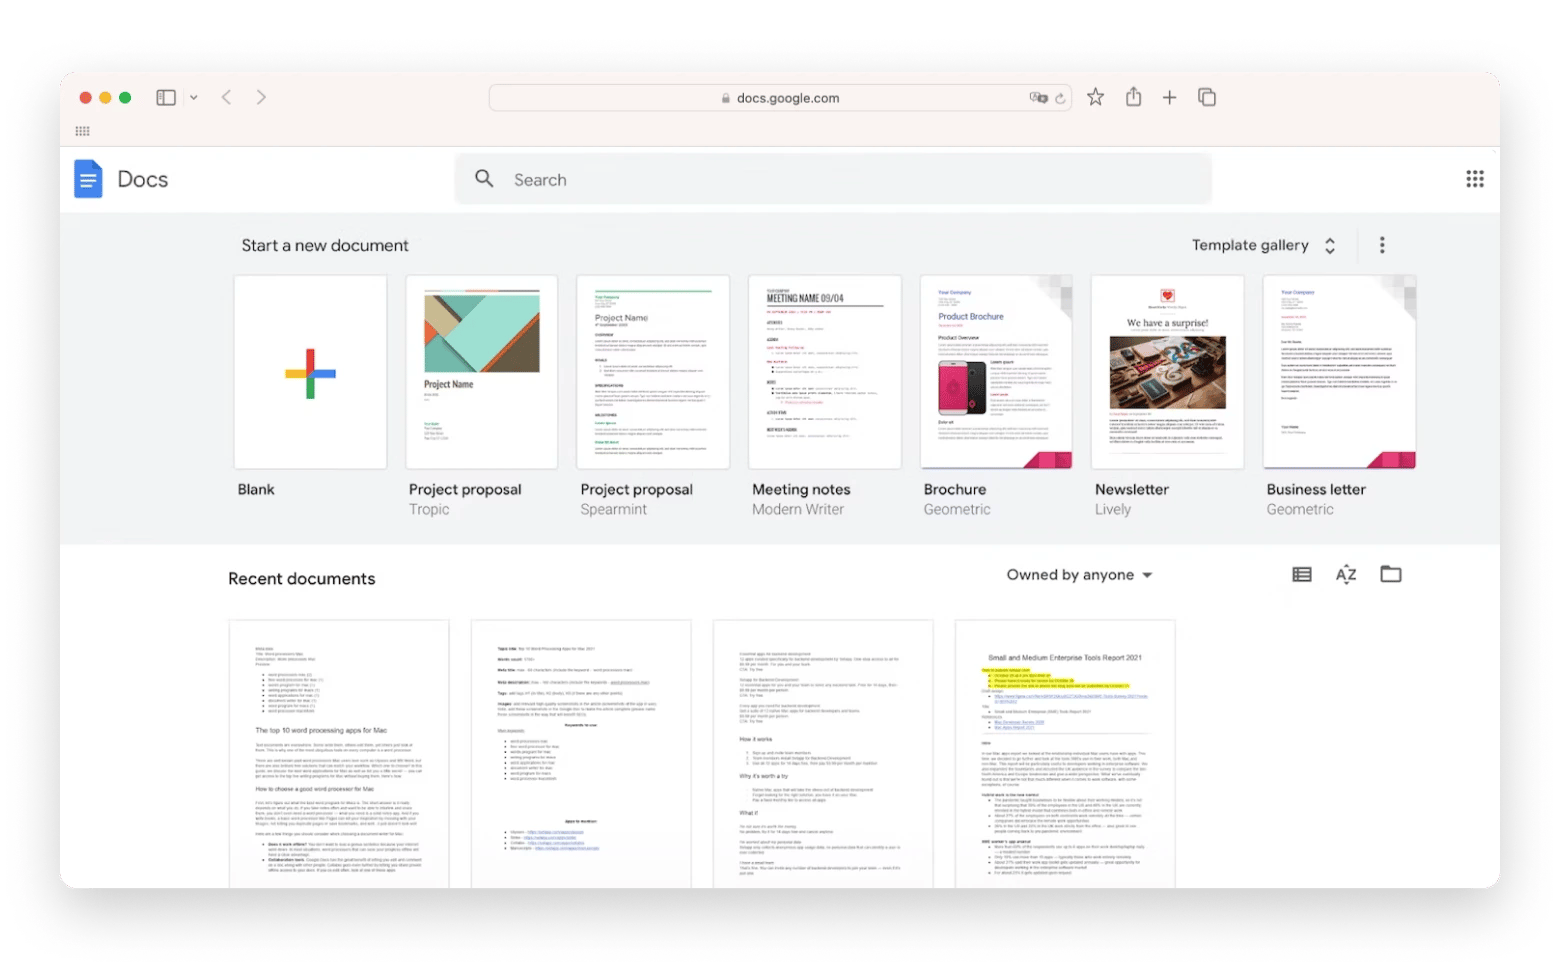
Task: Open the Google apps grid launcher
Action: (x=1474, y=179)
